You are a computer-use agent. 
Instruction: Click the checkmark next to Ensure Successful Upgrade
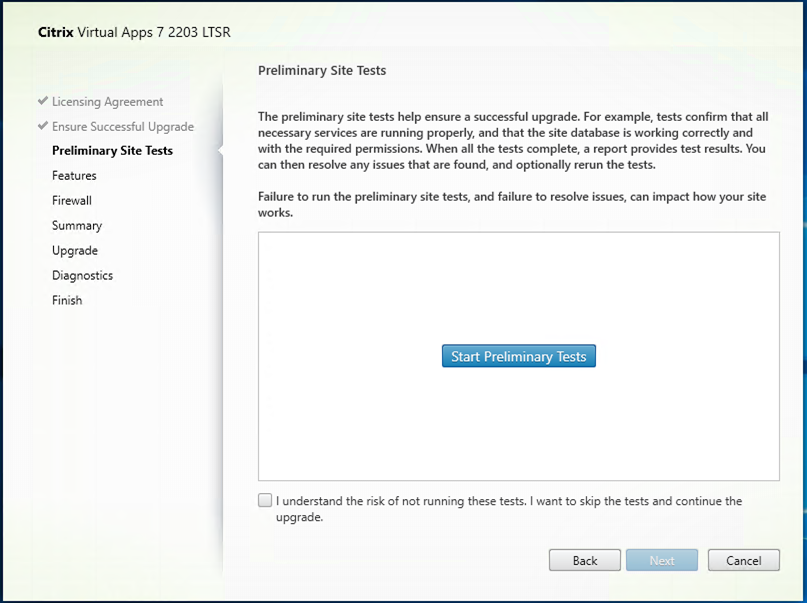coord(42,126)
